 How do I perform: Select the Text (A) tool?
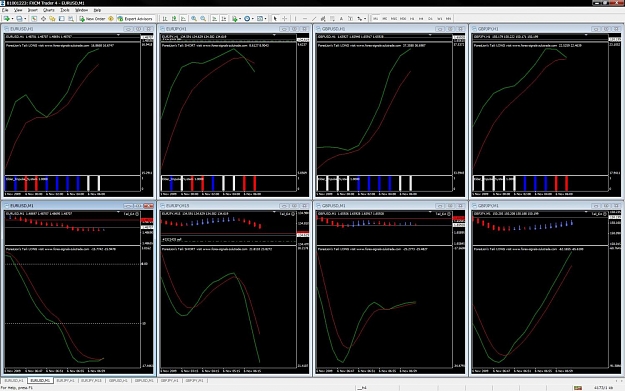click(341, 18)
